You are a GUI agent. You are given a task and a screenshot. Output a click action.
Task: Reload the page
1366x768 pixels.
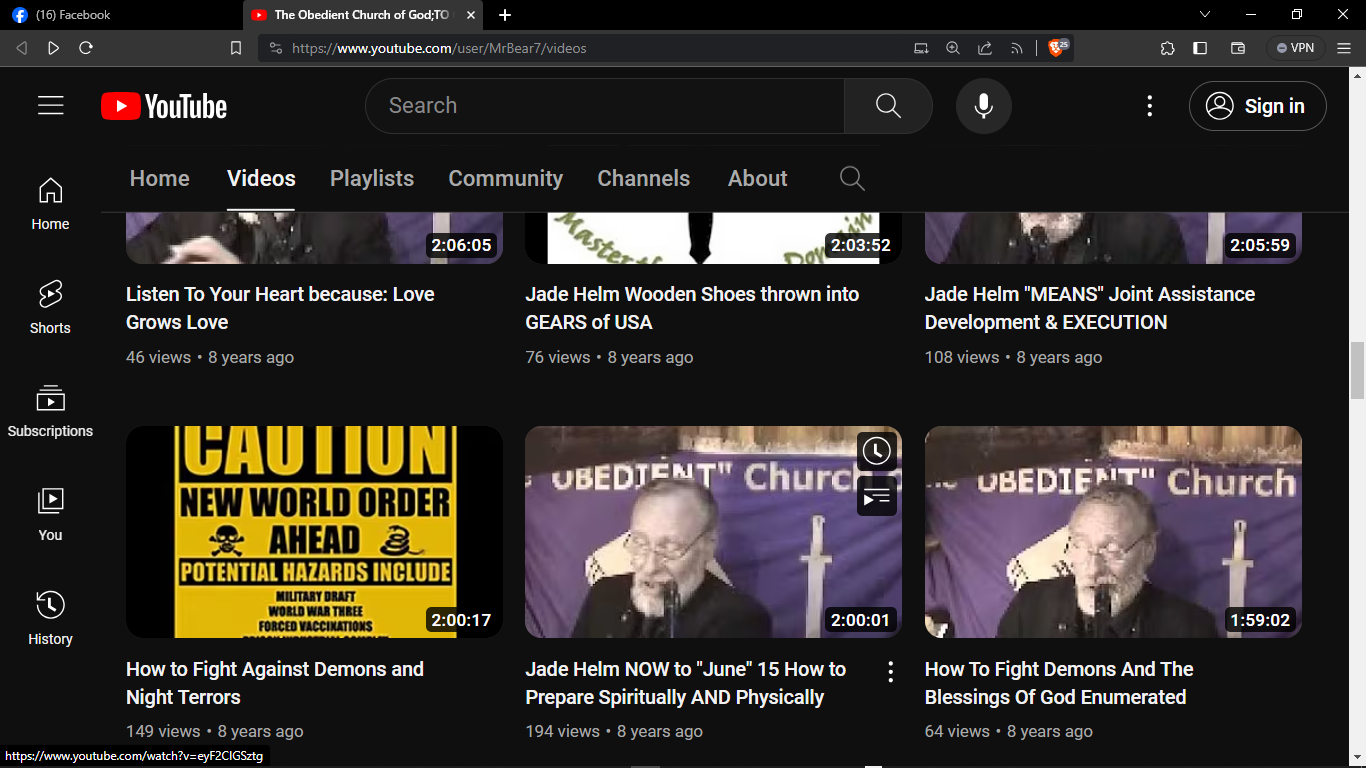(86, 48)
